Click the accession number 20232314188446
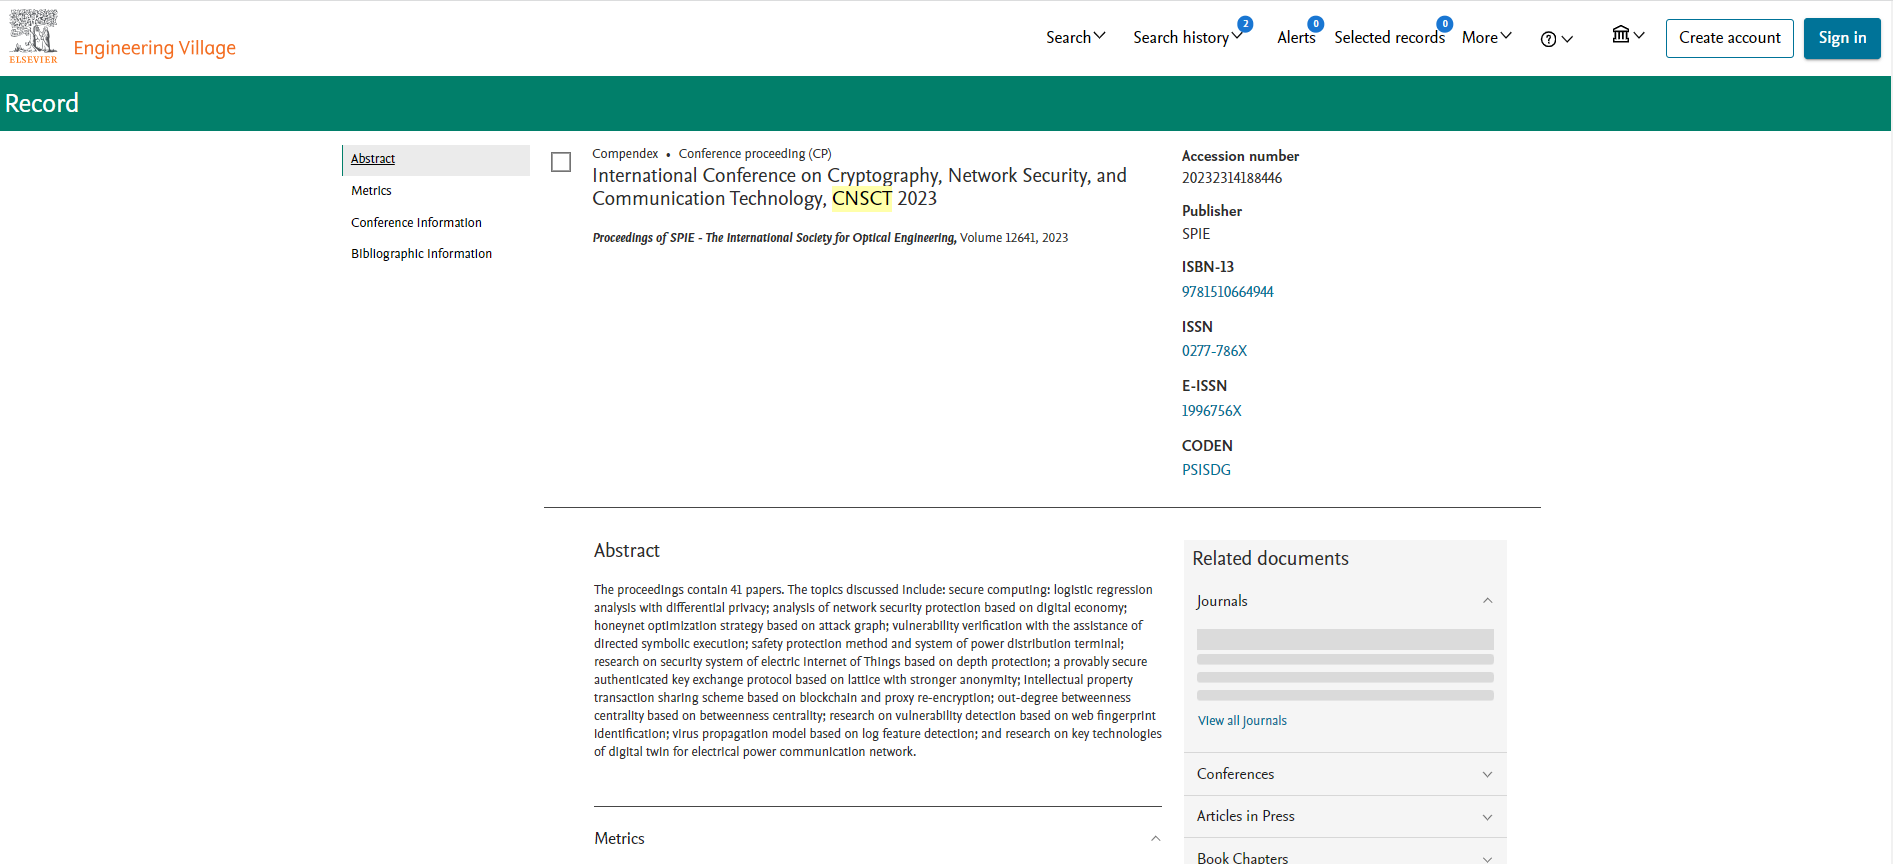 (x=1231, y=178)
